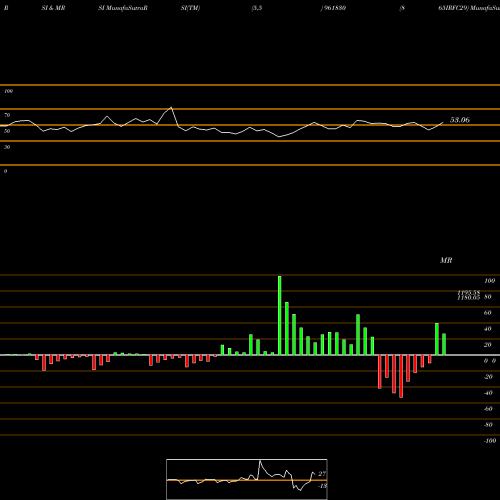Click the MR axis label 80

pos(488,297)
